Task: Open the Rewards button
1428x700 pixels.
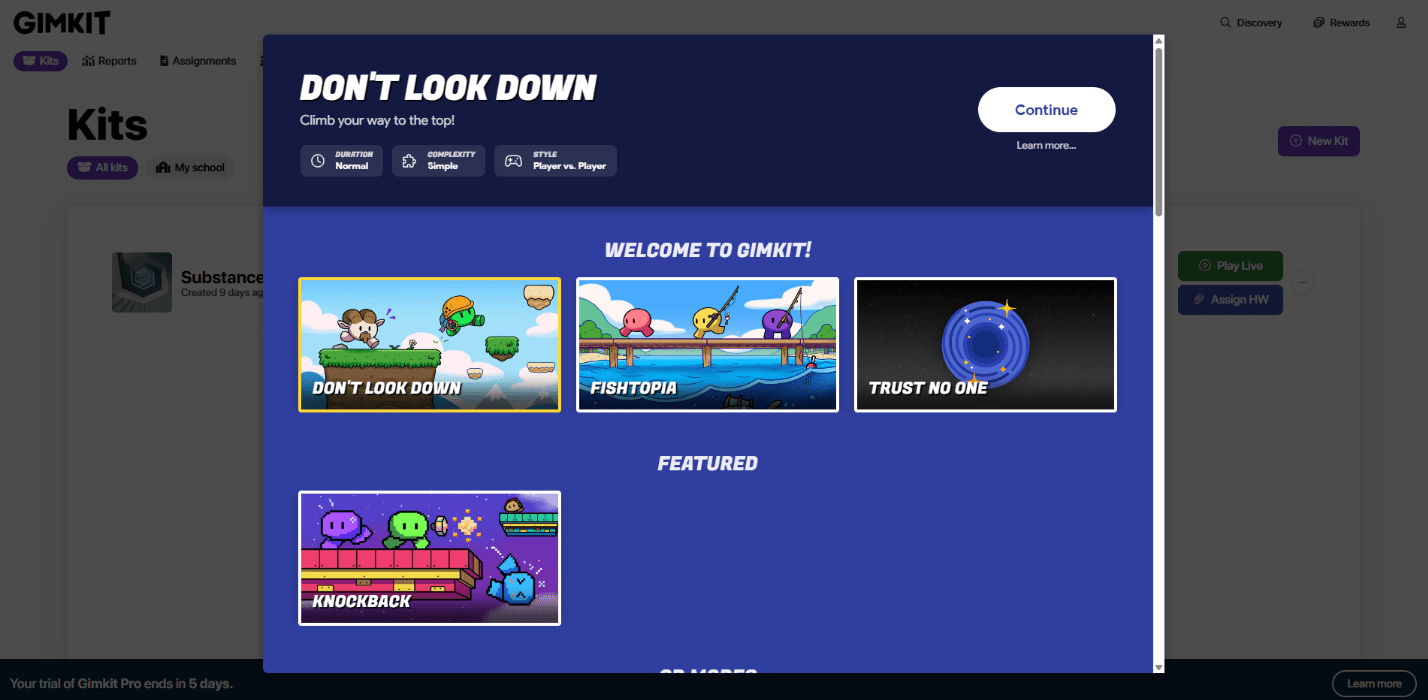Action: 1341,22
